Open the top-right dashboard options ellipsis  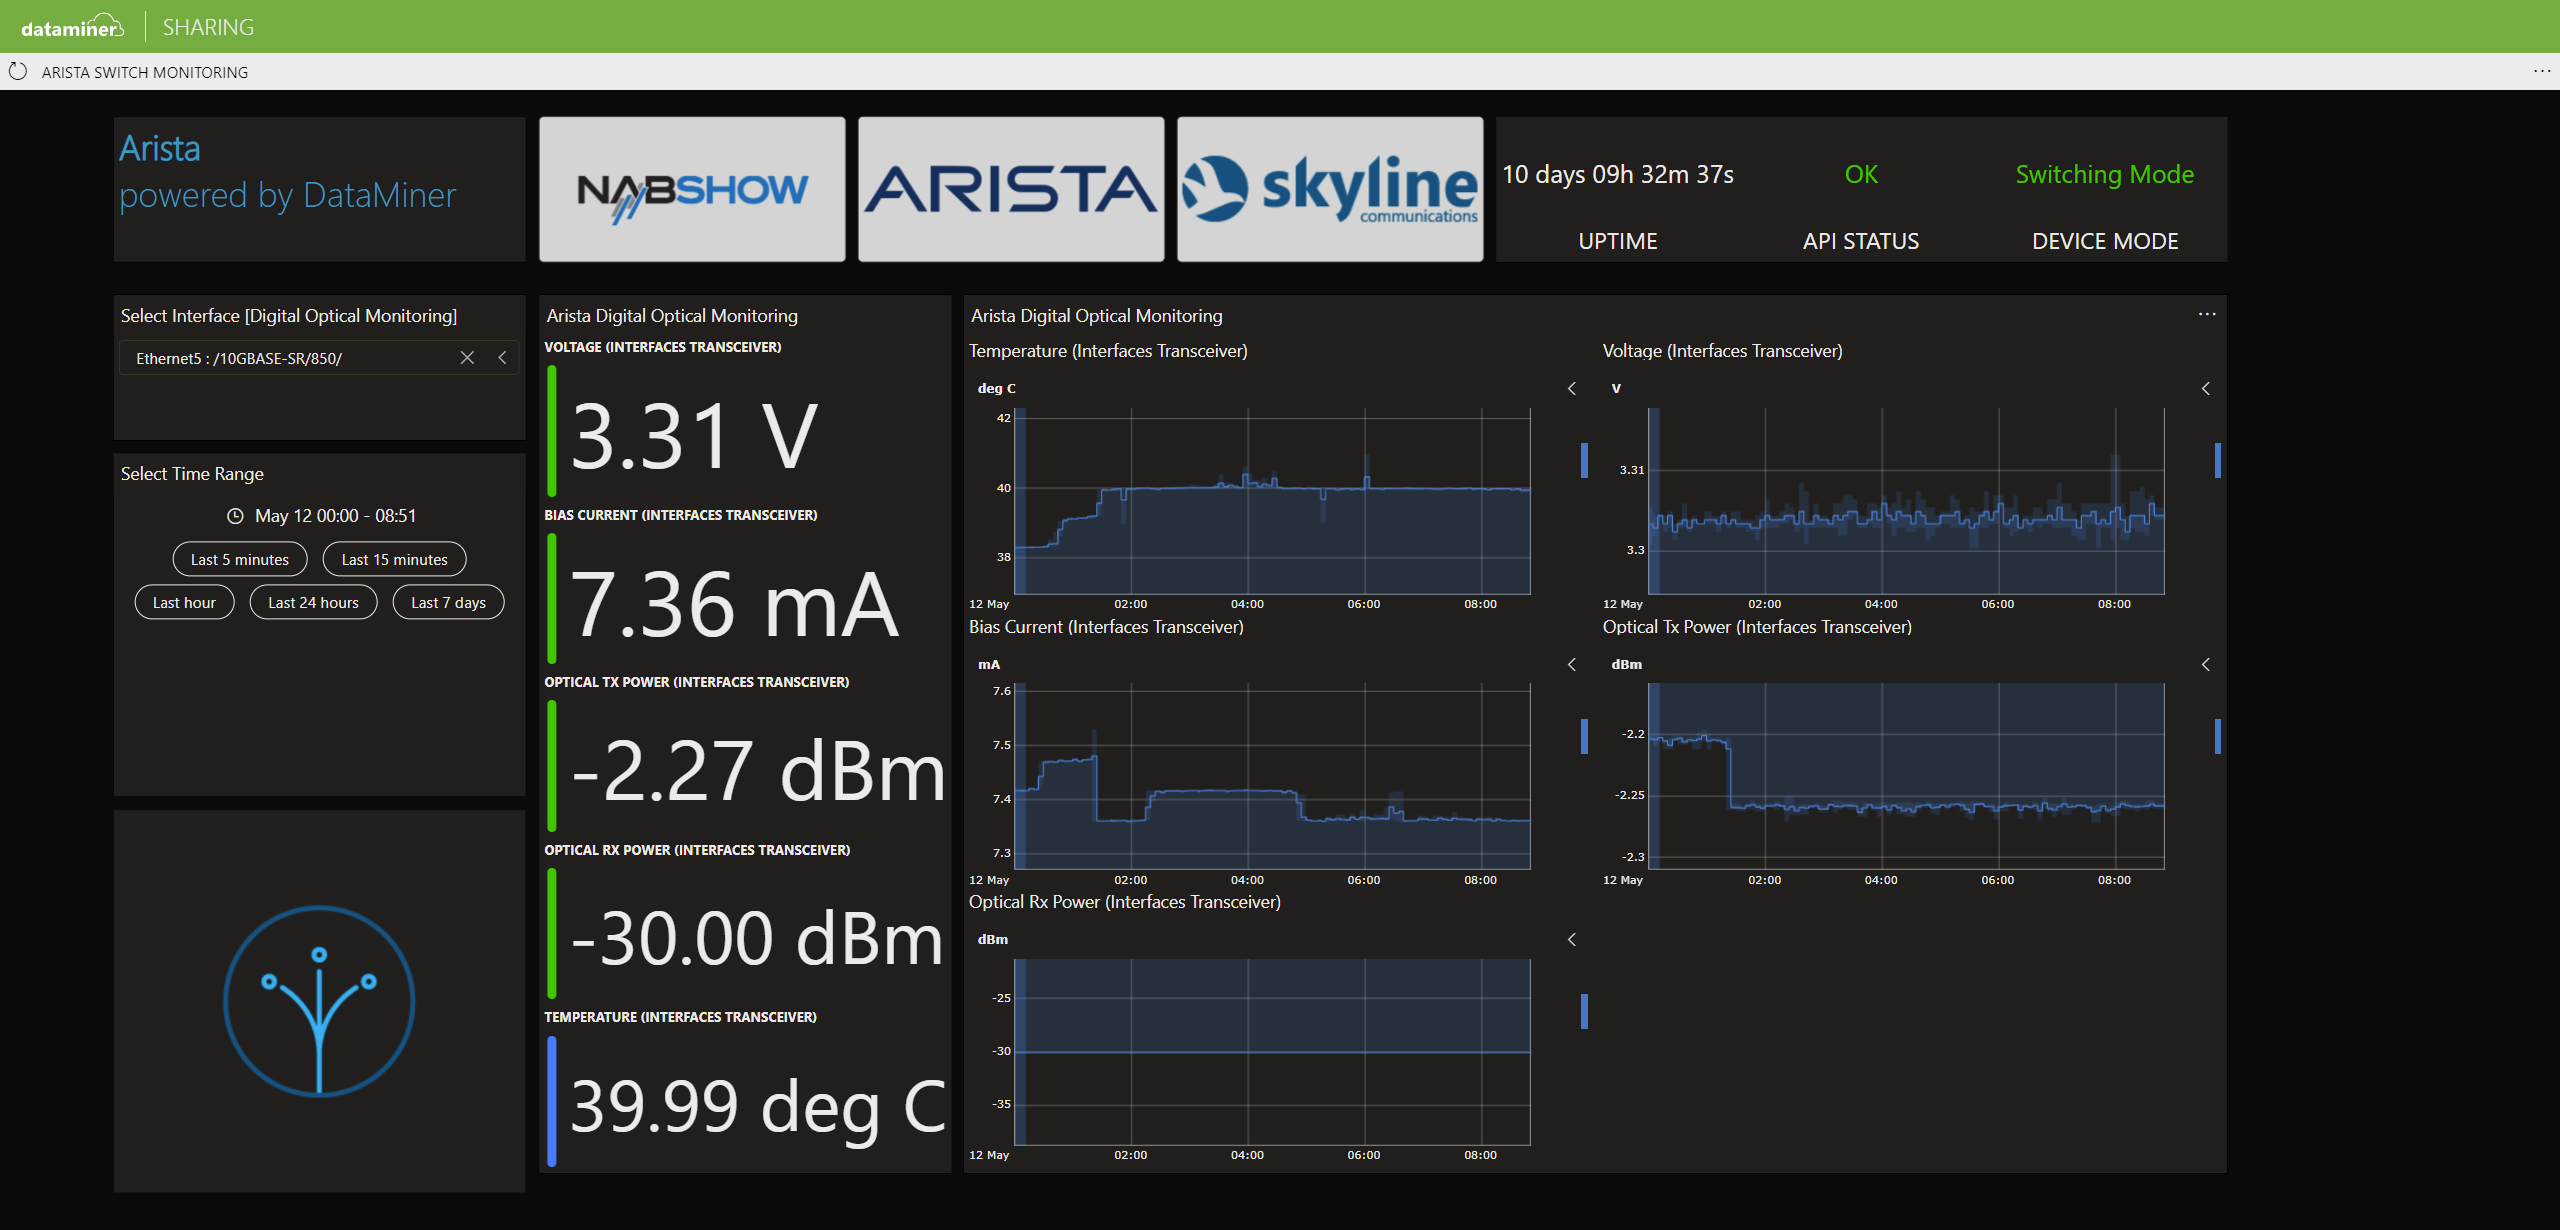tap(2542, 71)
